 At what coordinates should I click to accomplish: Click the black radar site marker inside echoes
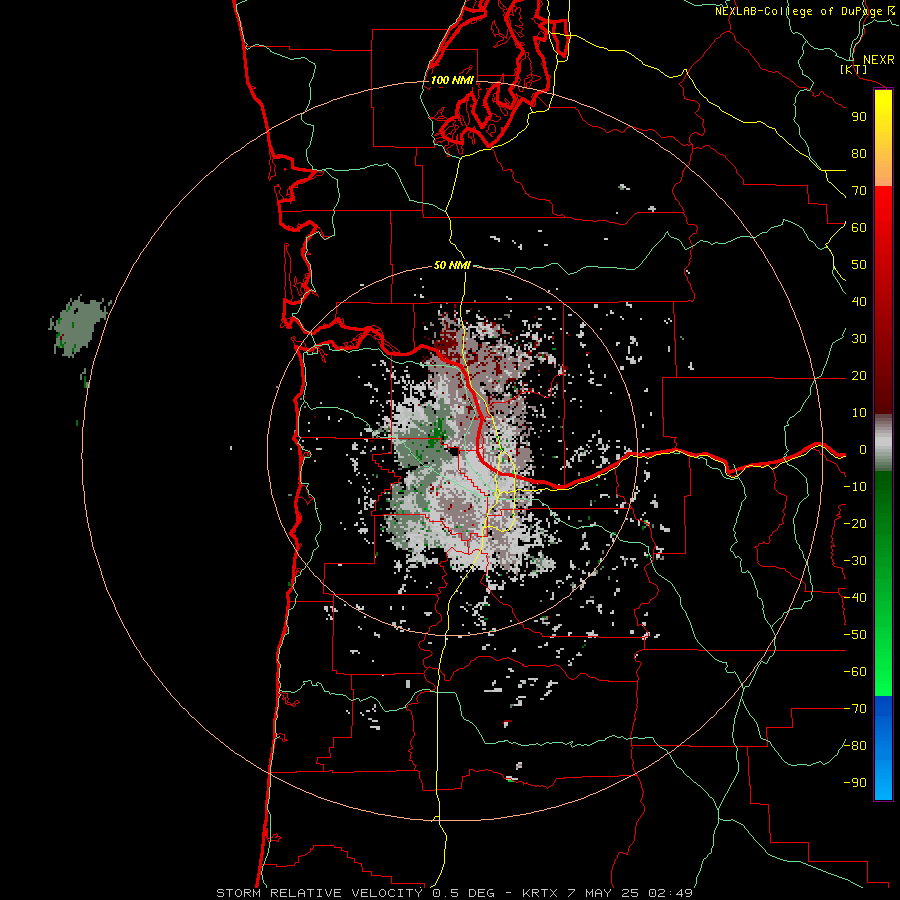coord(454,452)
